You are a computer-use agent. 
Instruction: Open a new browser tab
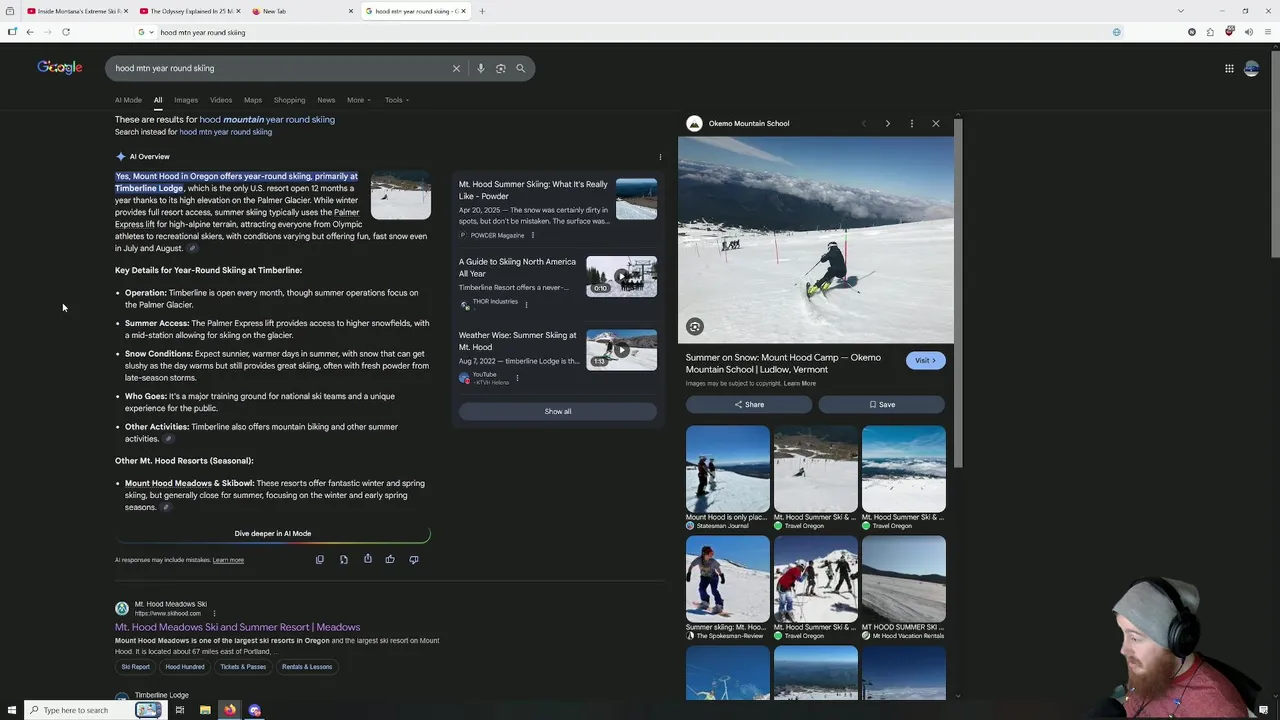click(482, 11)
